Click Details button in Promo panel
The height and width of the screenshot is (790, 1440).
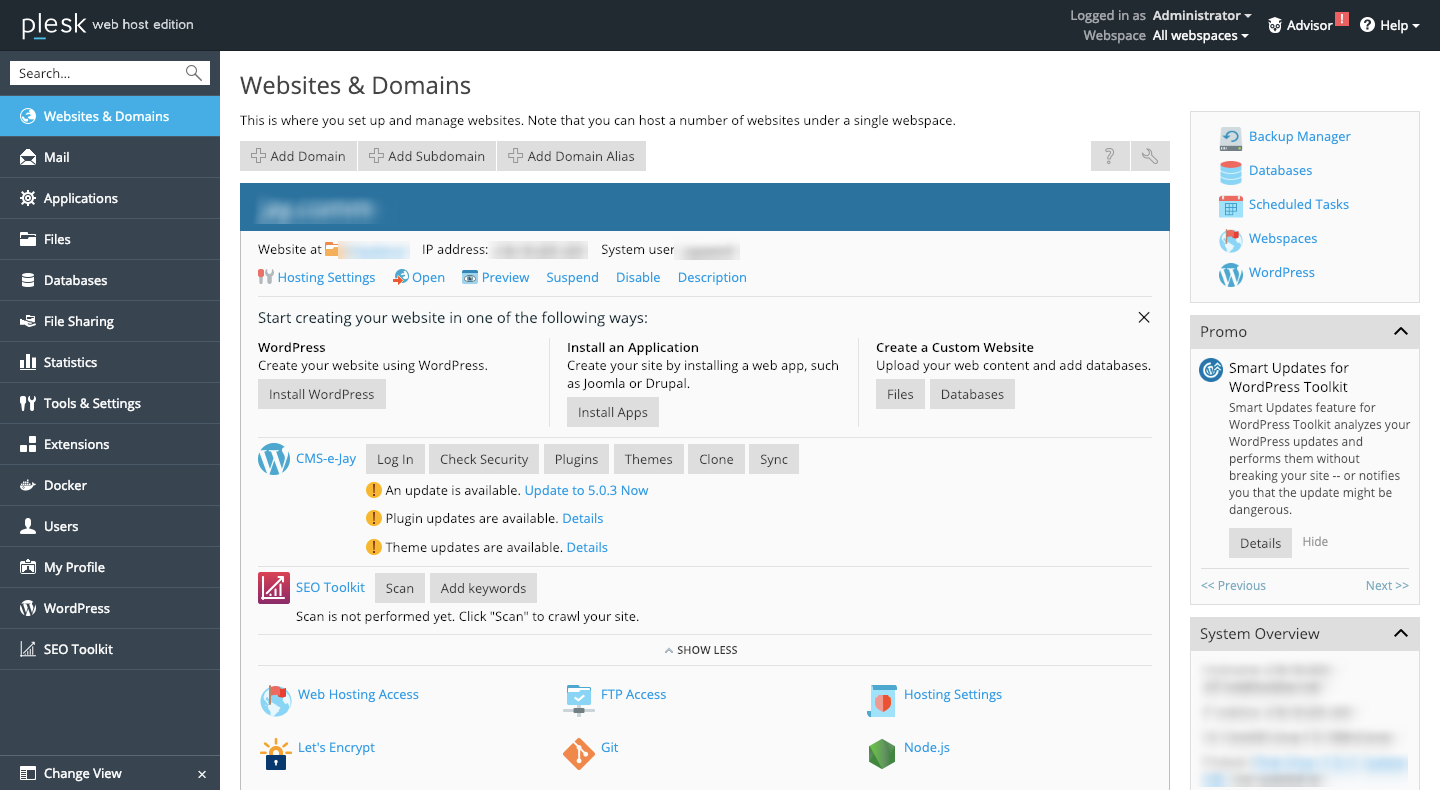tap(1260, 543)
